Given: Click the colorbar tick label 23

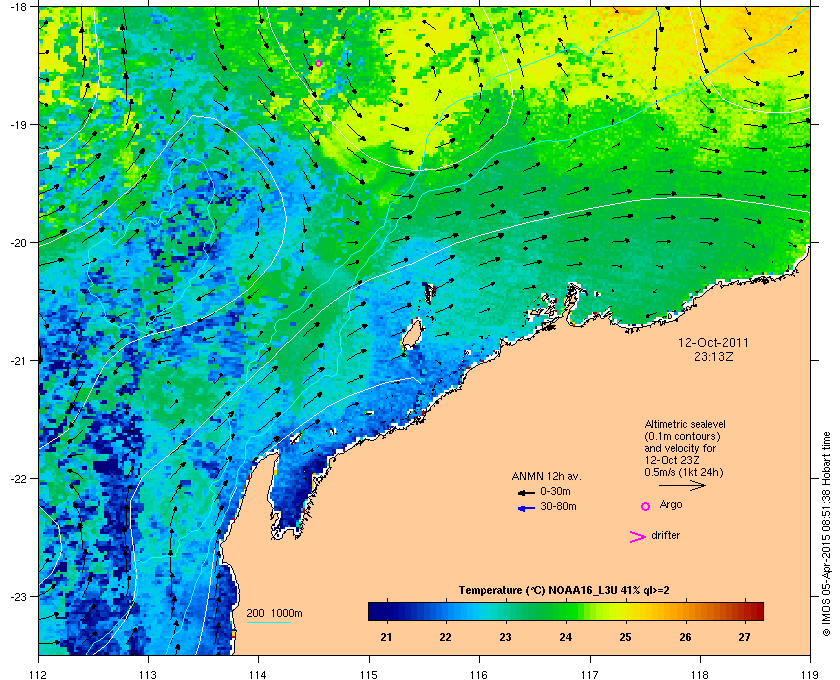Looking at the screenshot, I should point(505,637).
